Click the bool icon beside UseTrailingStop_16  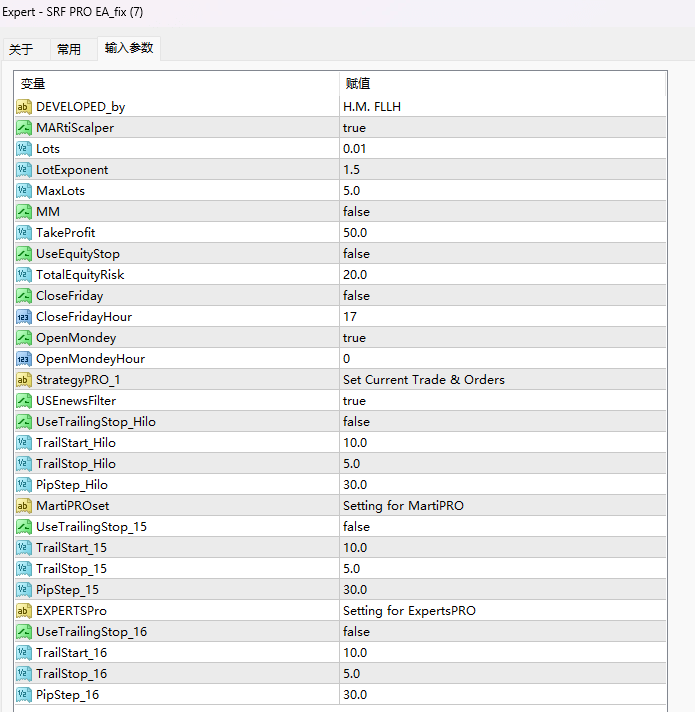[24, 632]
